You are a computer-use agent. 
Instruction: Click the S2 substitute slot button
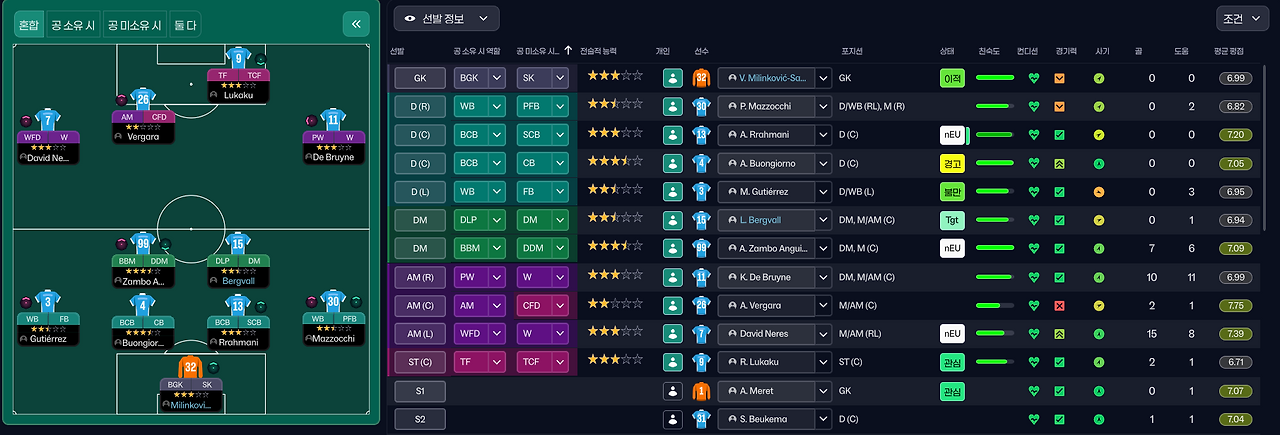click(419, 418)
